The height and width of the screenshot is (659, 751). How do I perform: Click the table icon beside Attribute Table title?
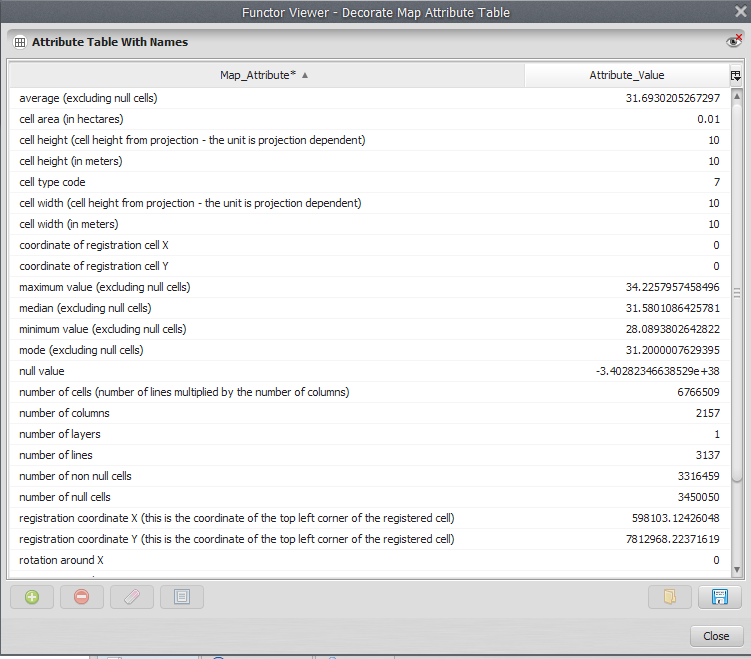click(x=20, y=42)
